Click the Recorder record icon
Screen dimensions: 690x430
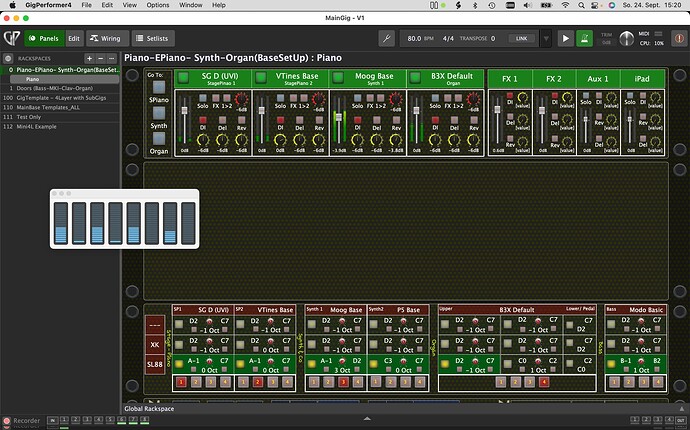pos(7,421)
